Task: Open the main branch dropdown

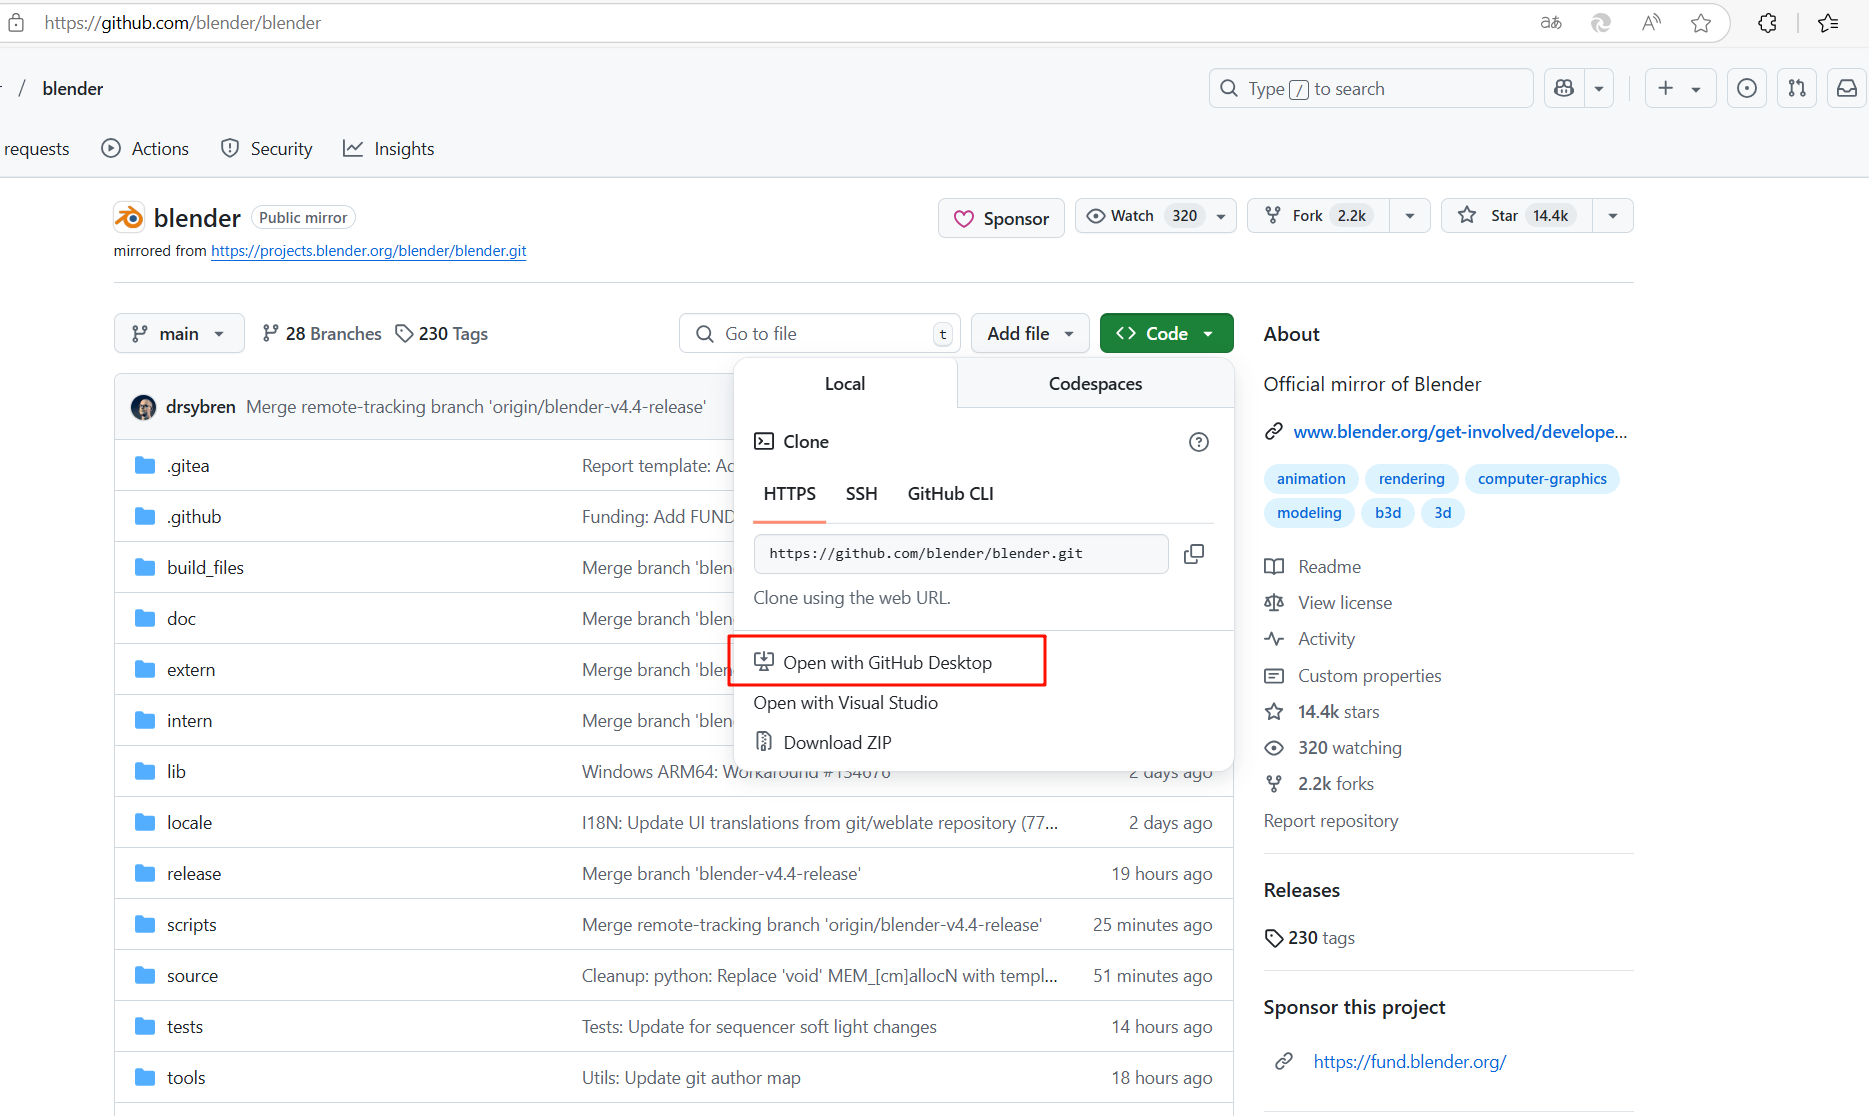Action: click(x=179, y=334)
